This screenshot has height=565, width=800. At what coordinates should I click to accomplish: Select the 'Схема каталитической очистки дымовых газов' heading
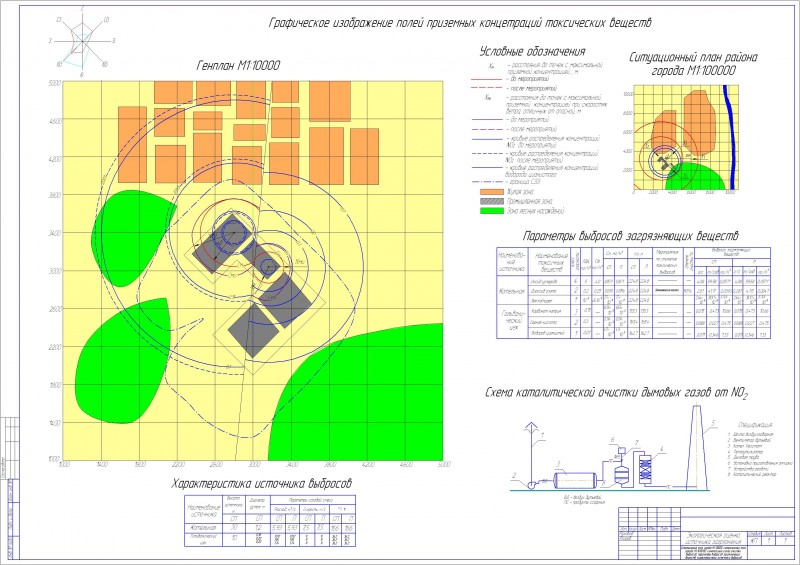pyautogui.click(x=616, y=393)
